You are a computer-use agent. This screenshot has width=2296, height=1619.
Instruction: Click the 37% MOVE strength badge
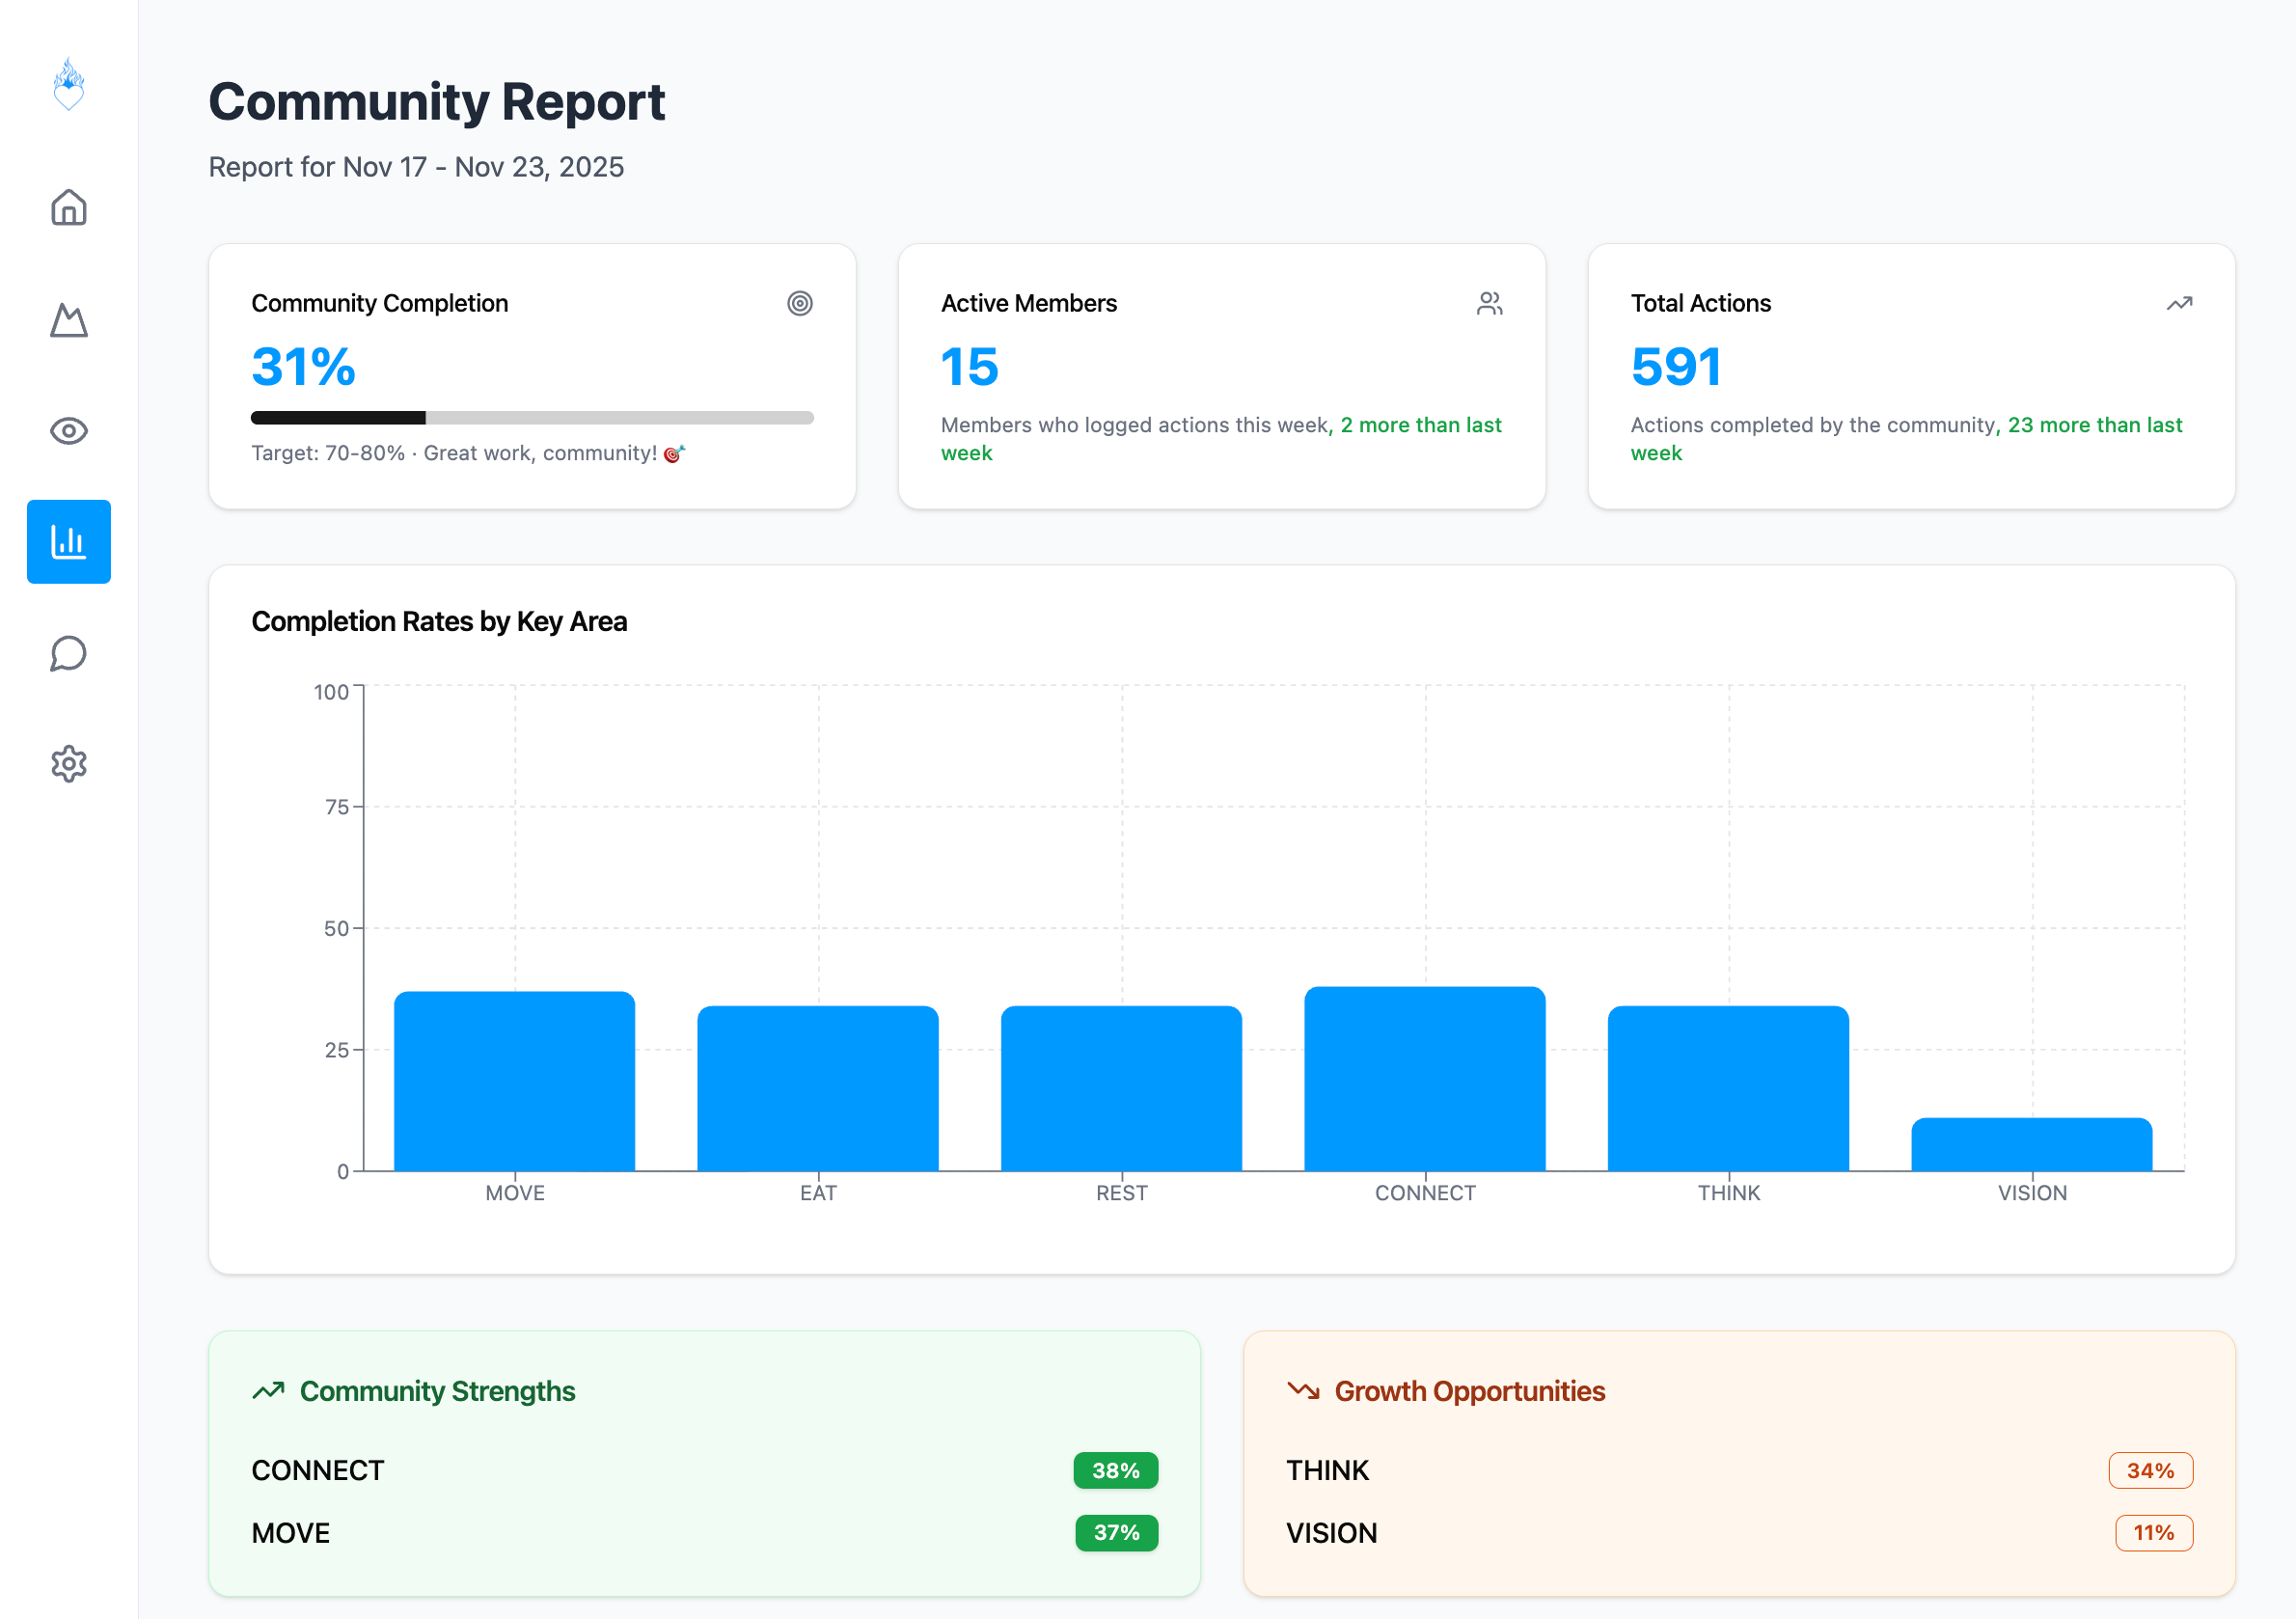[1116, 1532]
